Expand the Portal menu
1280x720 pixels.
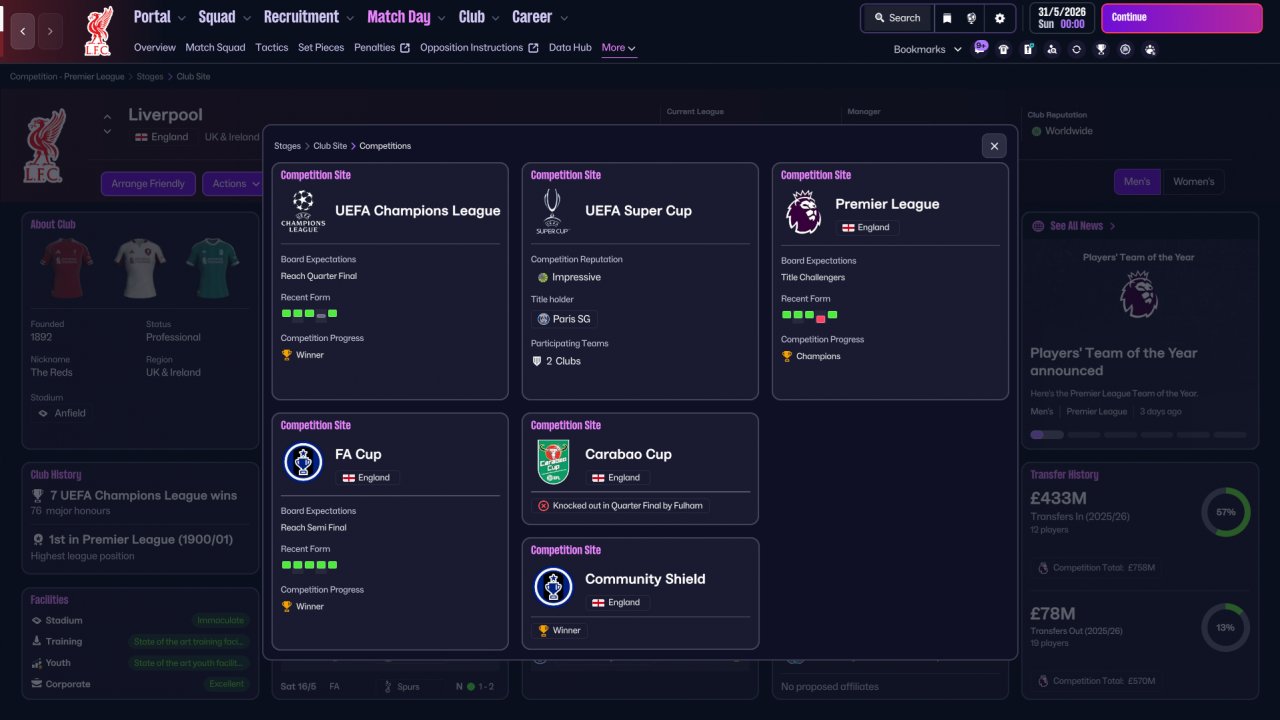160,17
